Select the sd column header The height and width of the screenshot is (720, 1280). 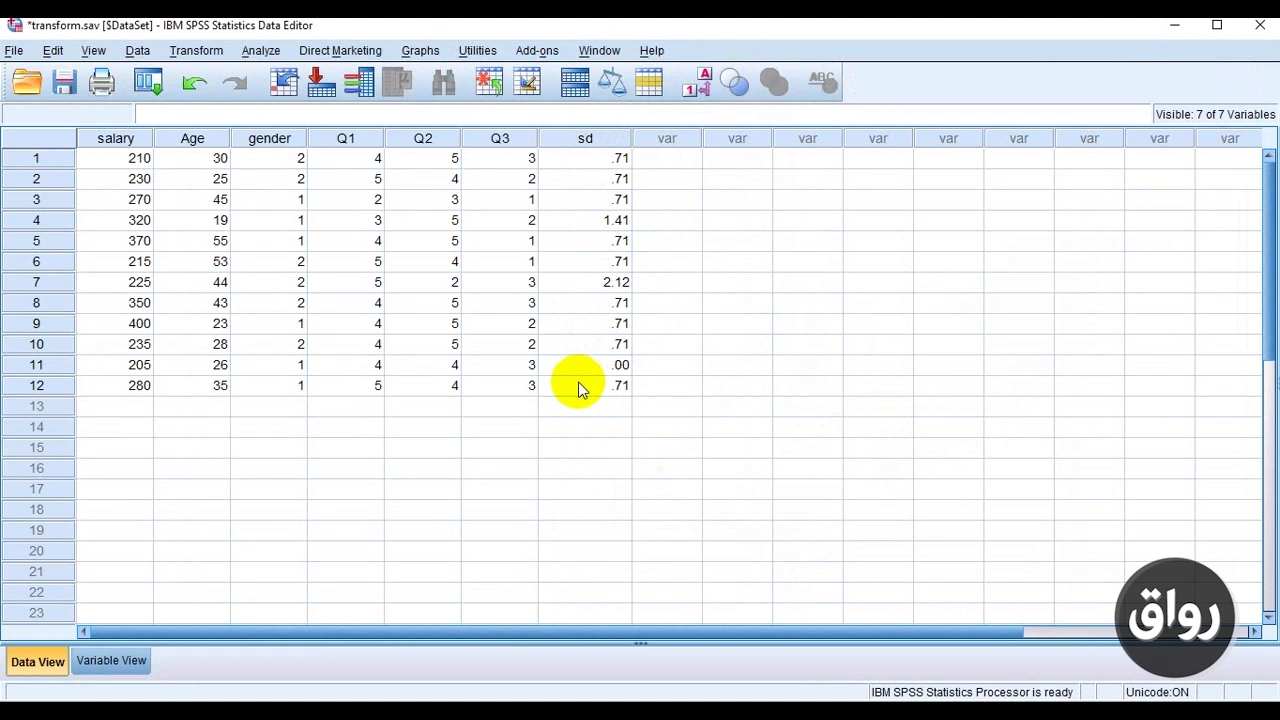pyautogui.click(x=585, y=139)
